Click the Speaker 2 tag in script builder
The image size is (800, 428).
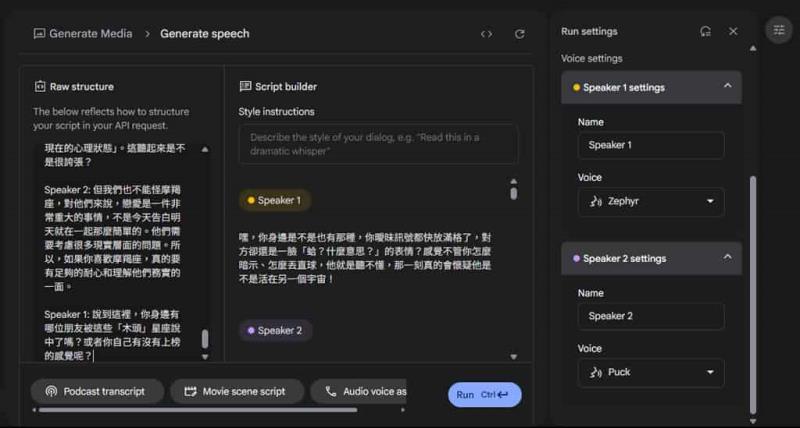point(276,331)
